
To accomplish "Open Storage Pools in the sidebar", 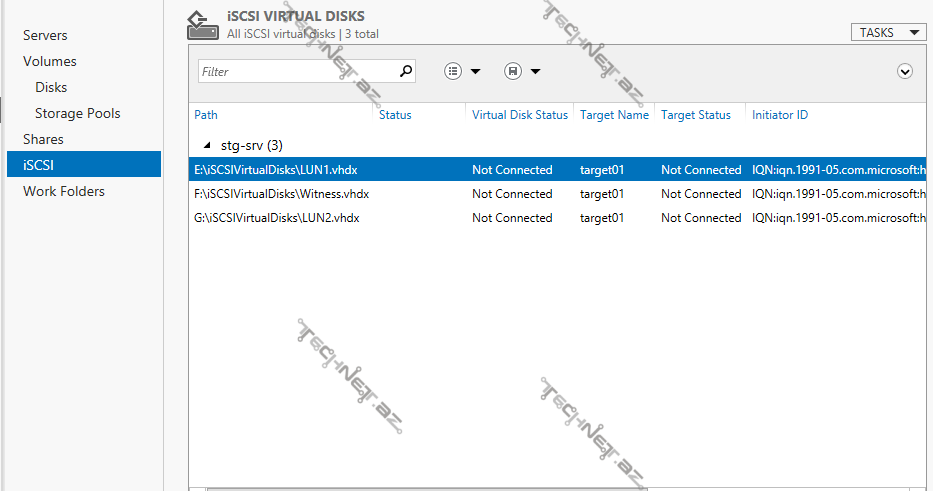I will pos(77,113).
